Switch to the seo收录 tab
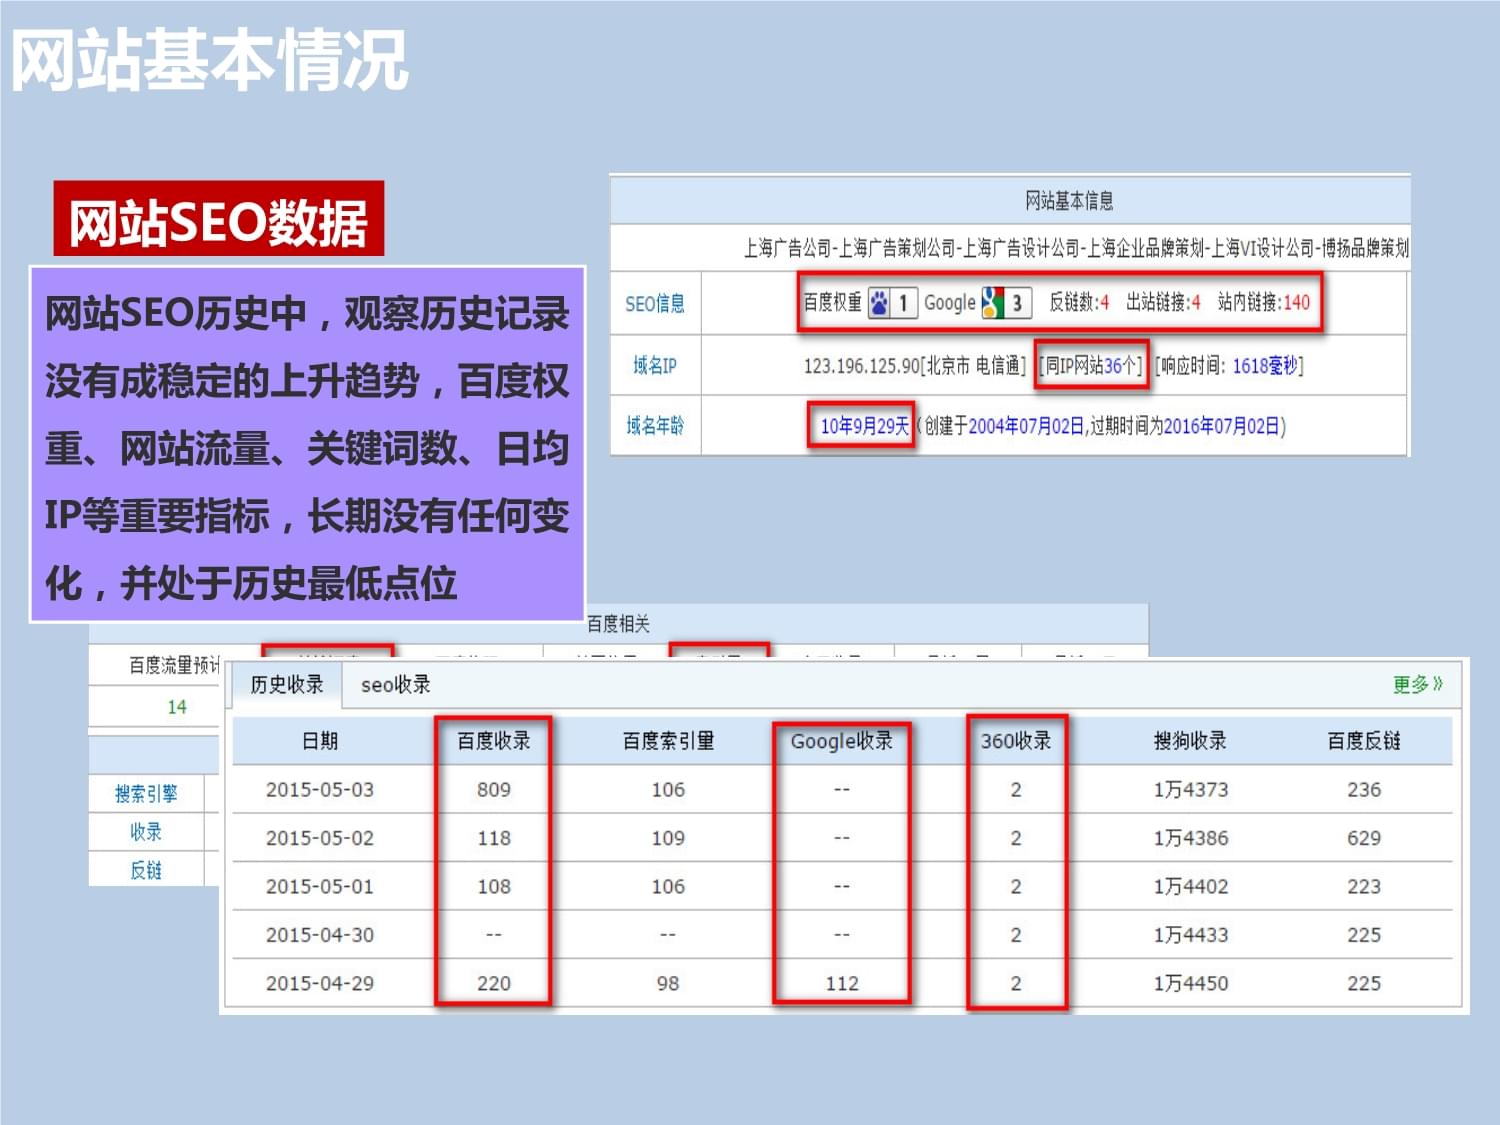 coord(395,685)
